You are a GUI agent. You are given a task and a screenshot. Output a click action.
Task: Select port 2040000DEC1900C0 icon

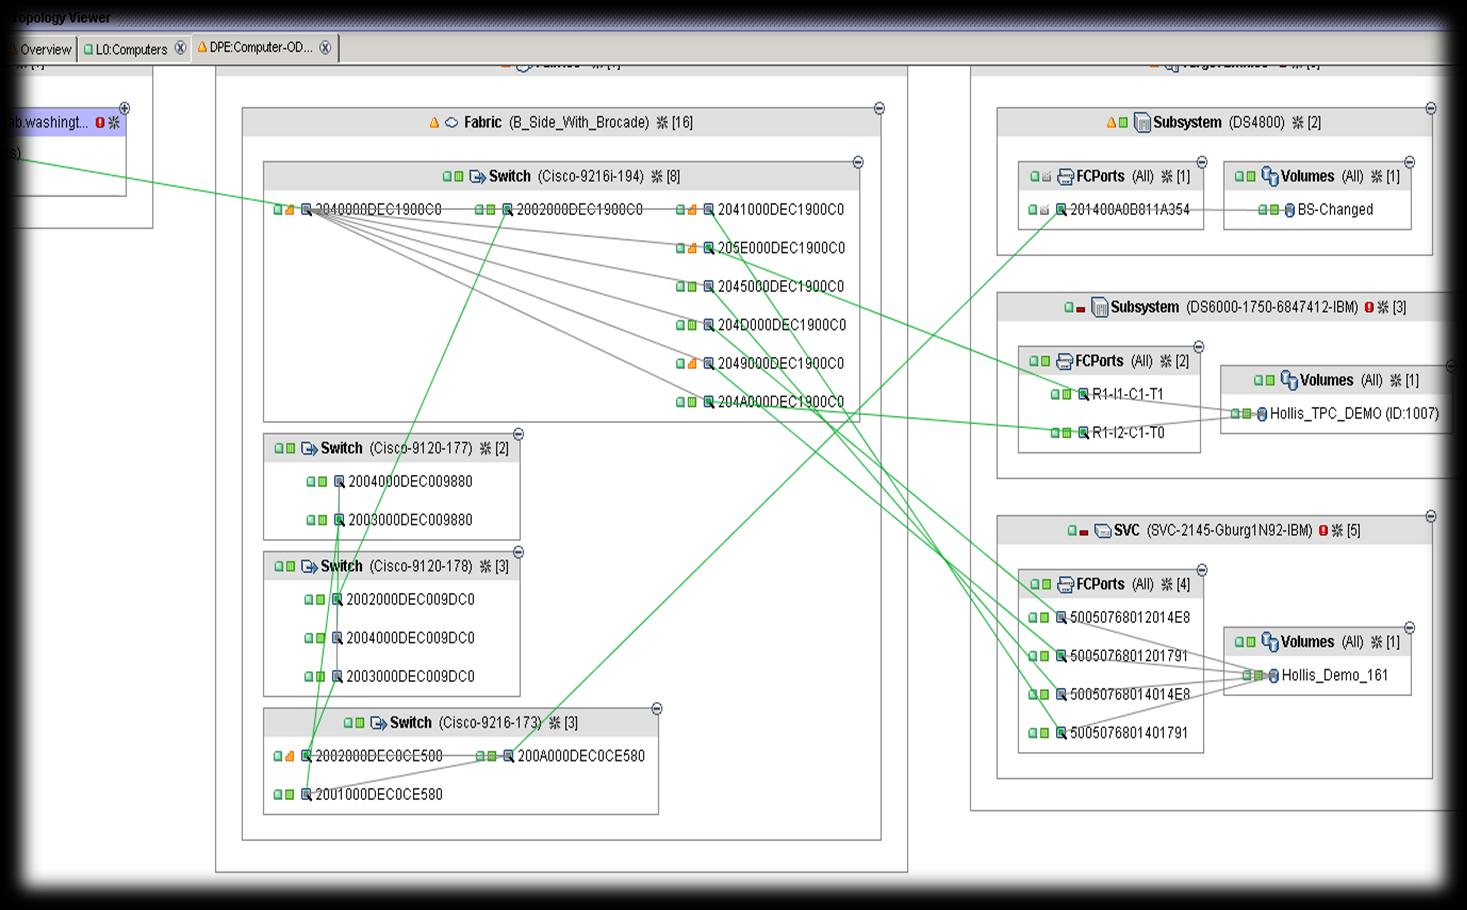[x=307, y=210]
